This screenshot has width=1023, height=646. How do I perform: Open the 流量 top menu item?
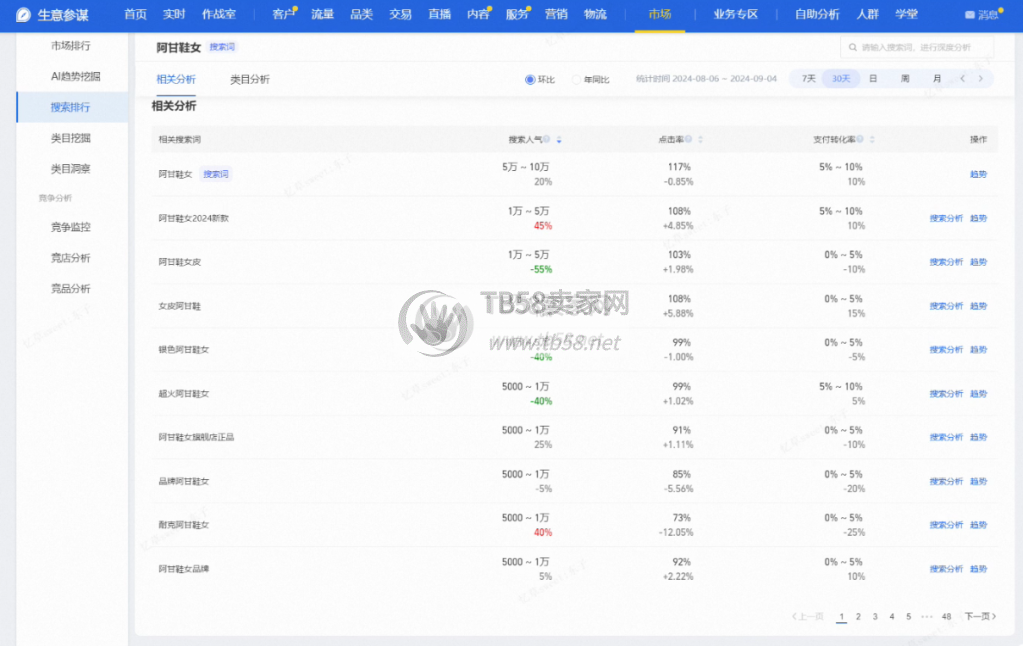[322, 15]
